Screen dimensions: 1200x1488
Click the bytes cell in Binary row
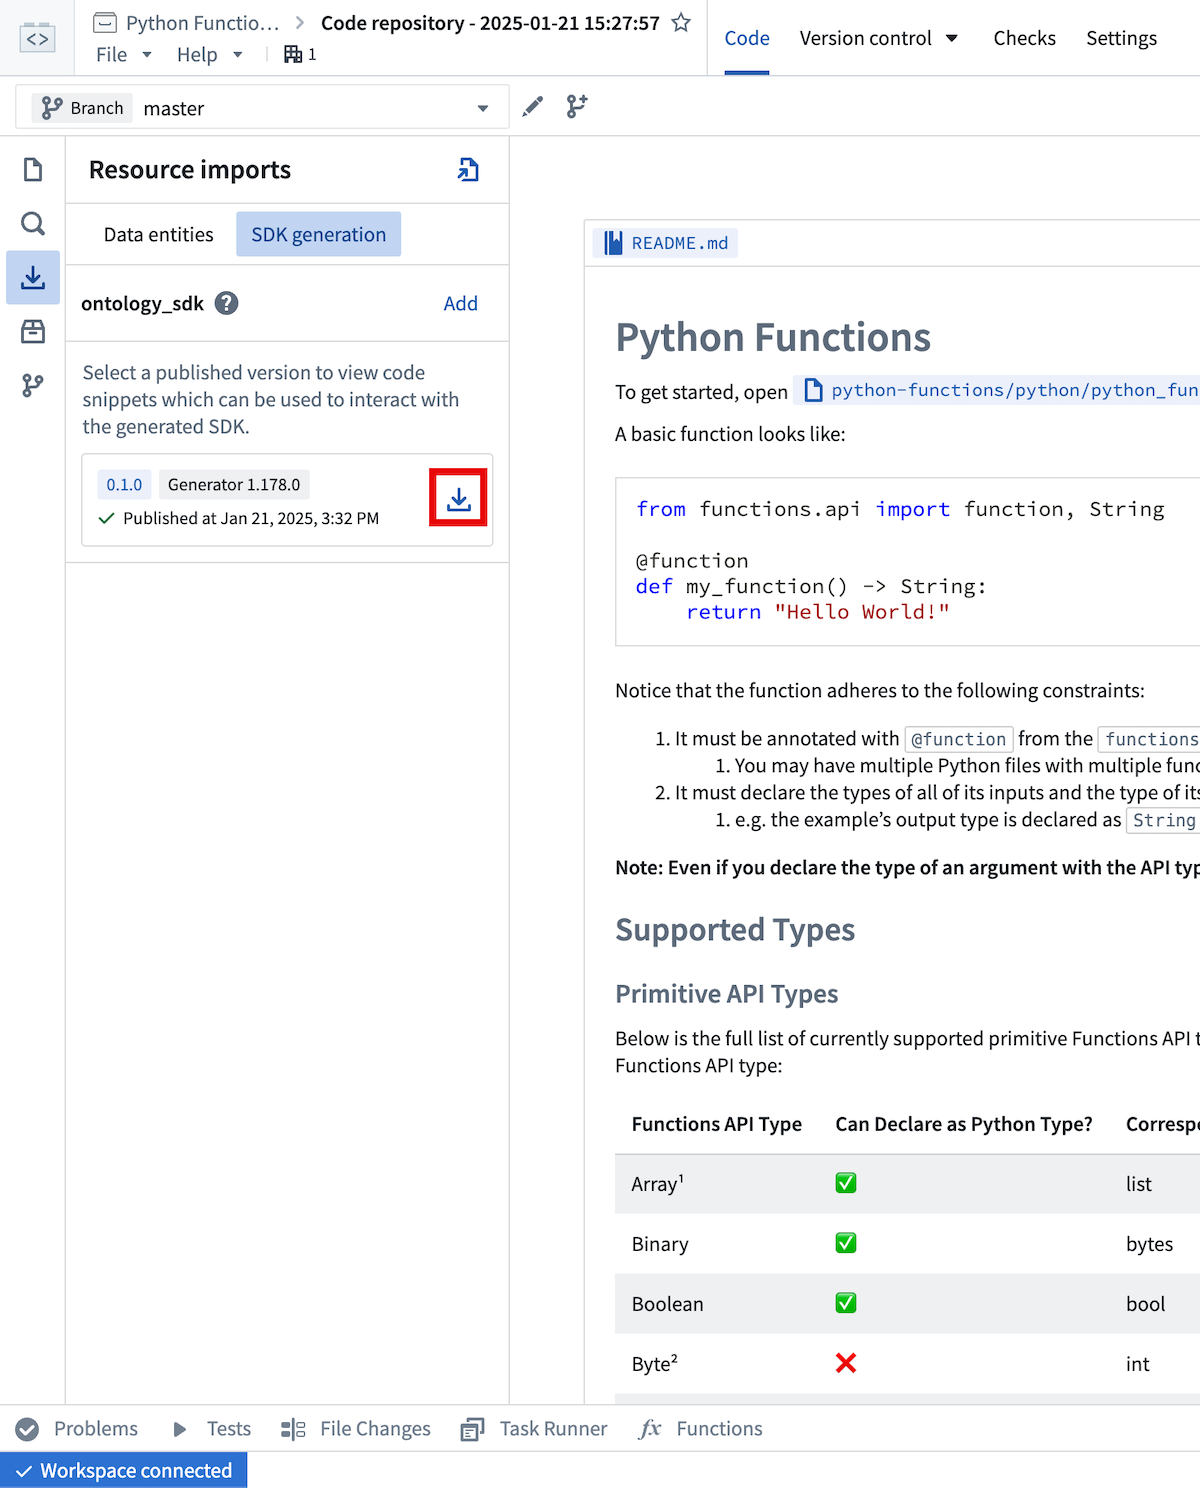[1150, 1244]
